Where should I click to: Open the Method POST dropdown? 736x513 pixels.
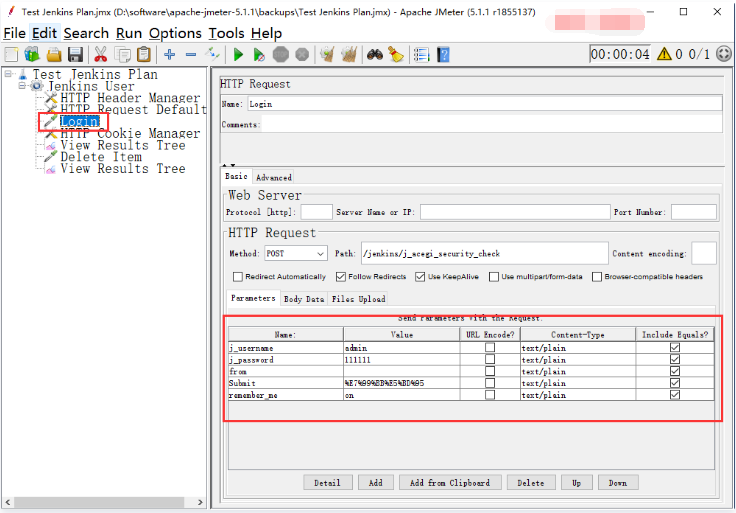click(x=296, y=253)
